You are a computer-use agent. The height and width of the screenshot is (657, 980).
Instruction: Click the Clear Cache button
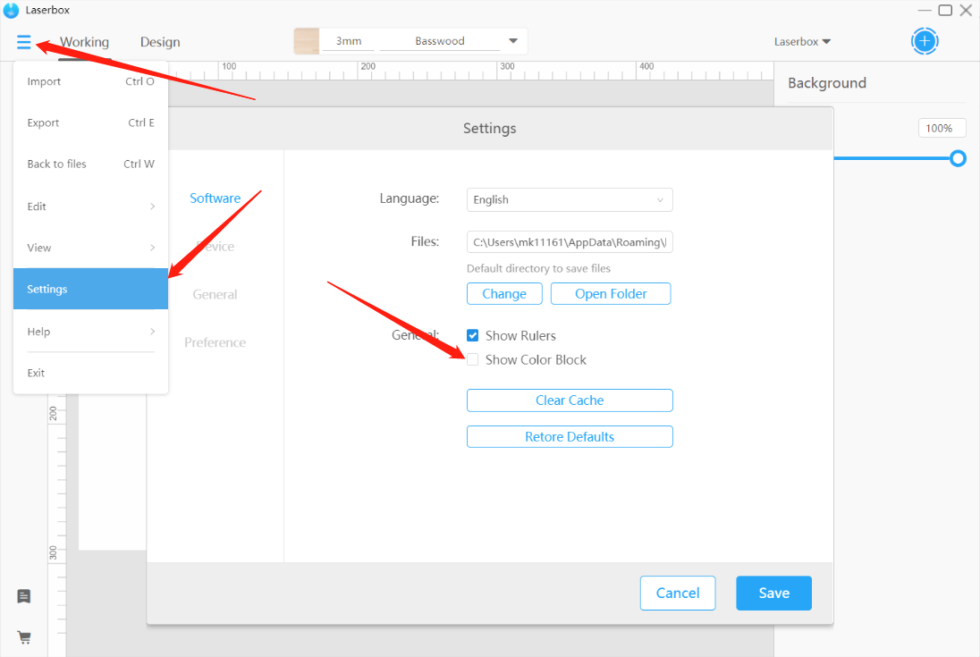tap(569, 400)
